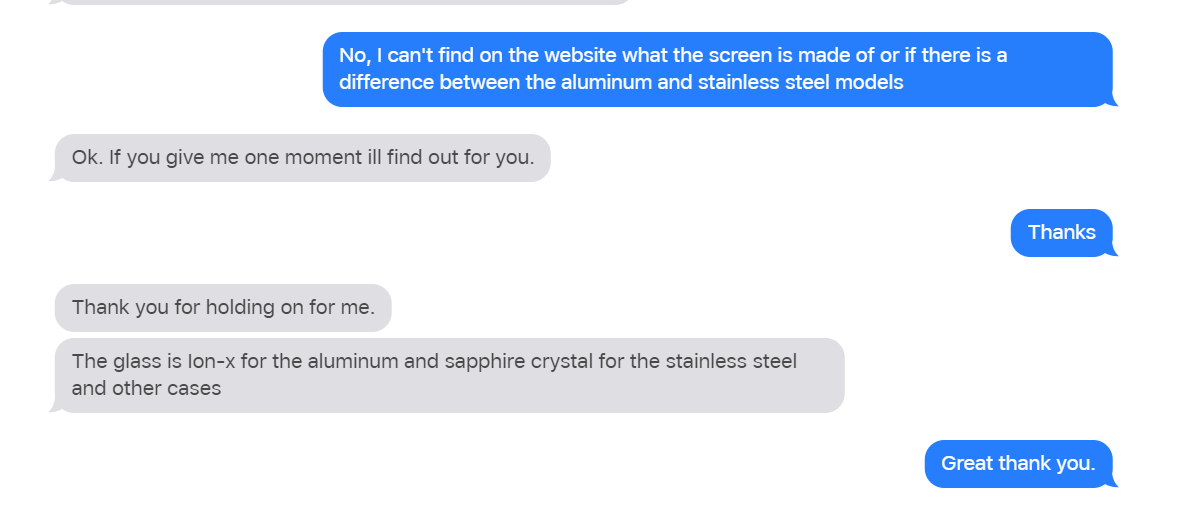The image size is (1191, 507).
Task: Click the word "Ion-x" in the reply
Action: point(211,361)
